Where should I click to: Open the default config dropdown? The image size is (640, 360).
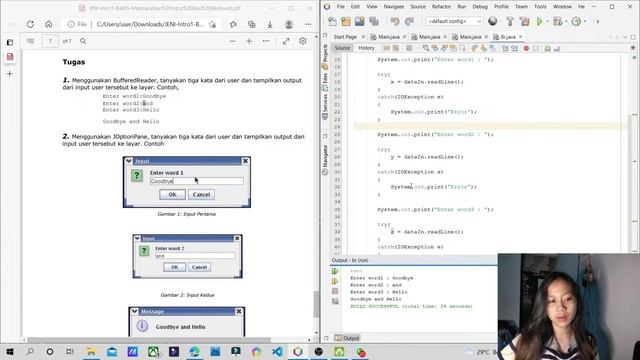tap(454, 21)
